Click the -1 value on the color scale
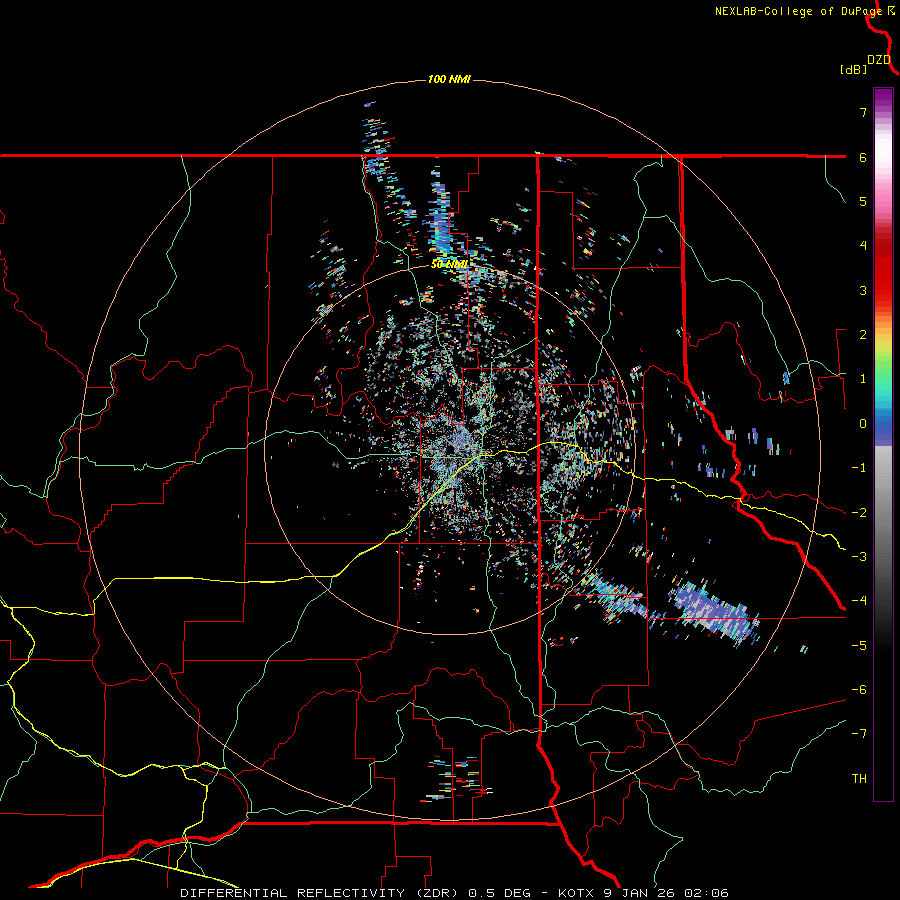Image resolution: width=900 pixels, height=900 pixels. (x=859, y=468)
